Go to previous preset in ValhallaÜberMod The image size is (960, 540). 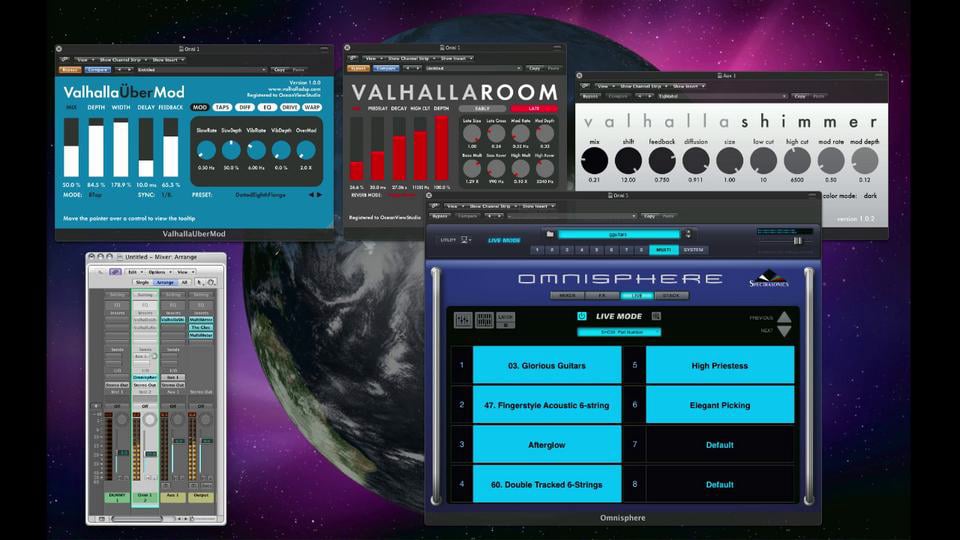pyautogui.click(x=311, y=195)
